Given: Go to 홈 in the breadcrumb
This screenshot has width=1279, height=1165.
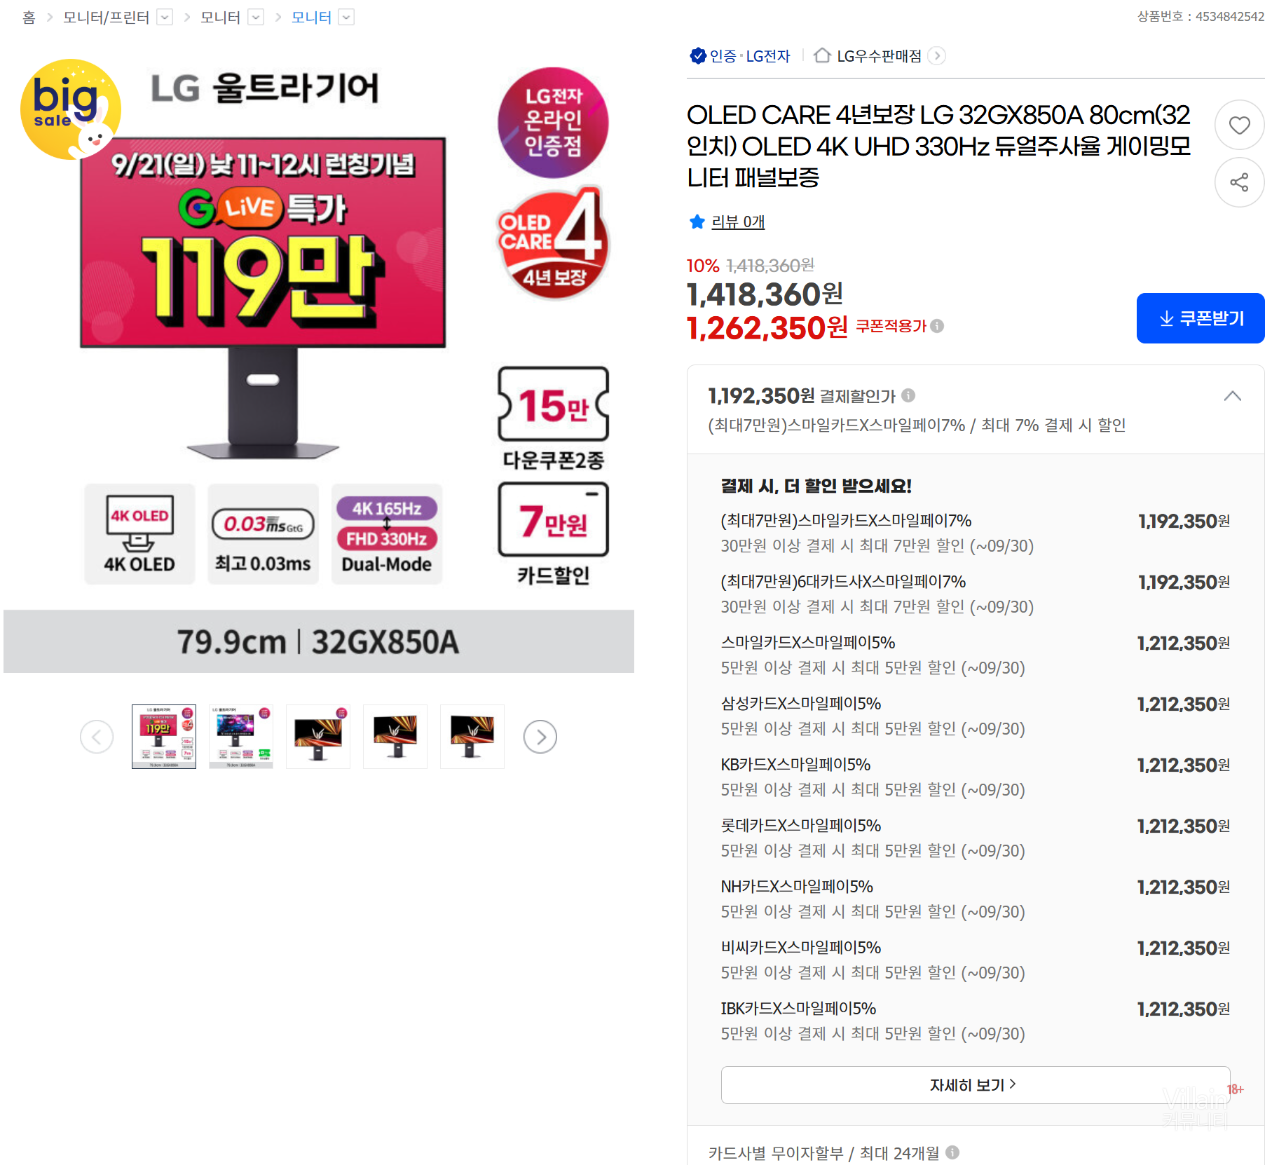Looking at the screenshot, I should pos(28,17).
